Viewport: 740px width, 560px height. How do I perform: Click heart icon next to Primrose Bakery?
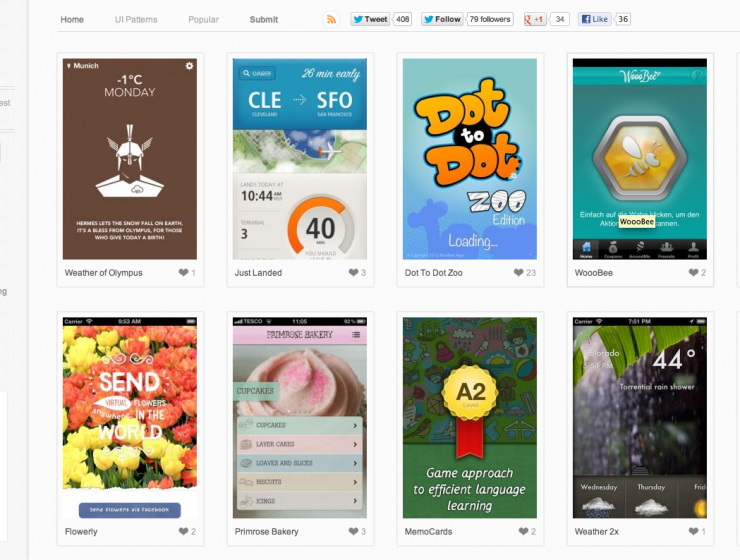(x=353, y=531)
